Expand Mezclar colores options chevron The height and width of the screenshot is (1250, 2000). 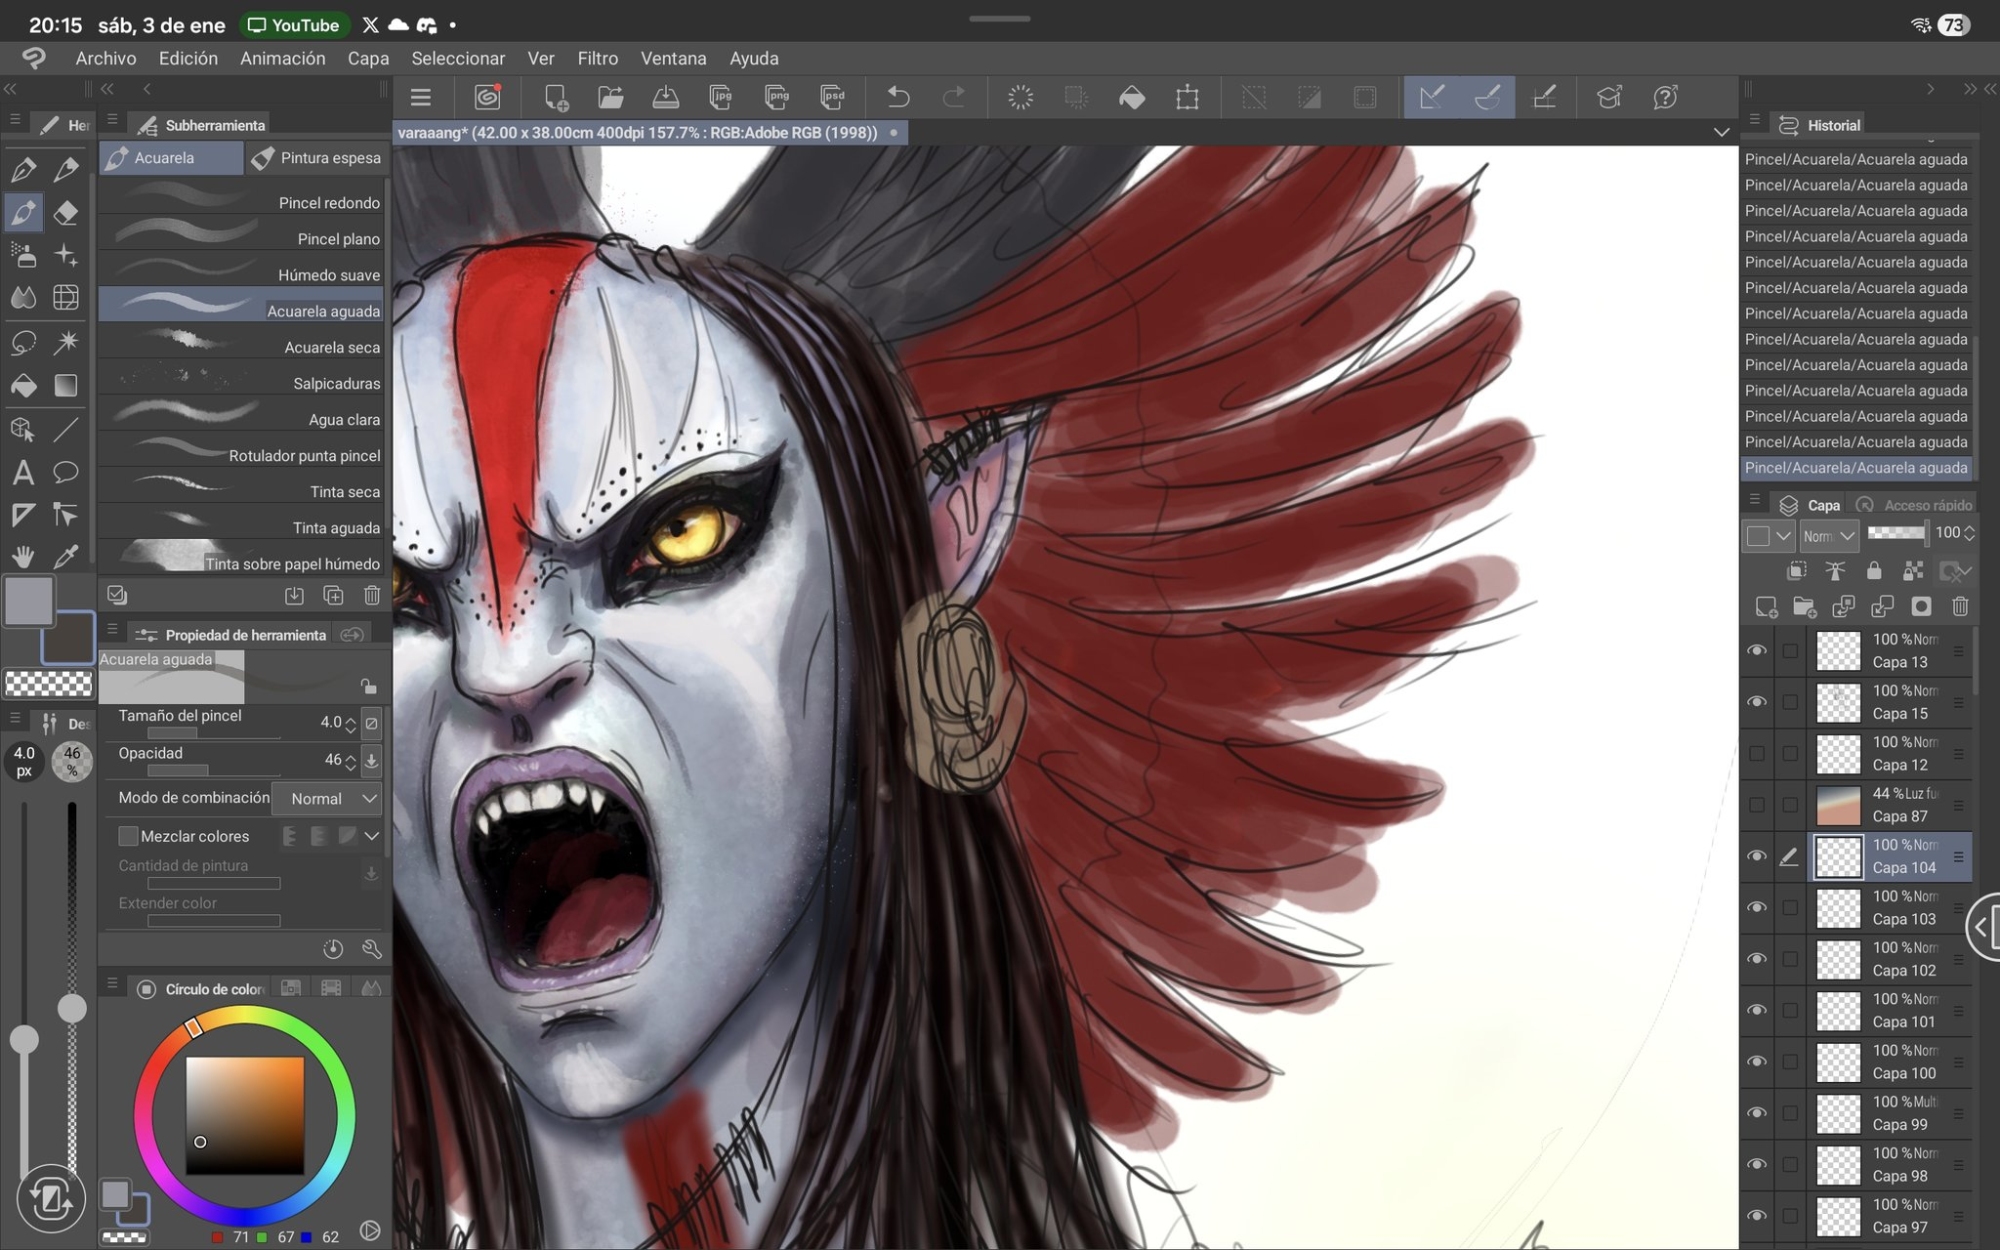[372, 836]
